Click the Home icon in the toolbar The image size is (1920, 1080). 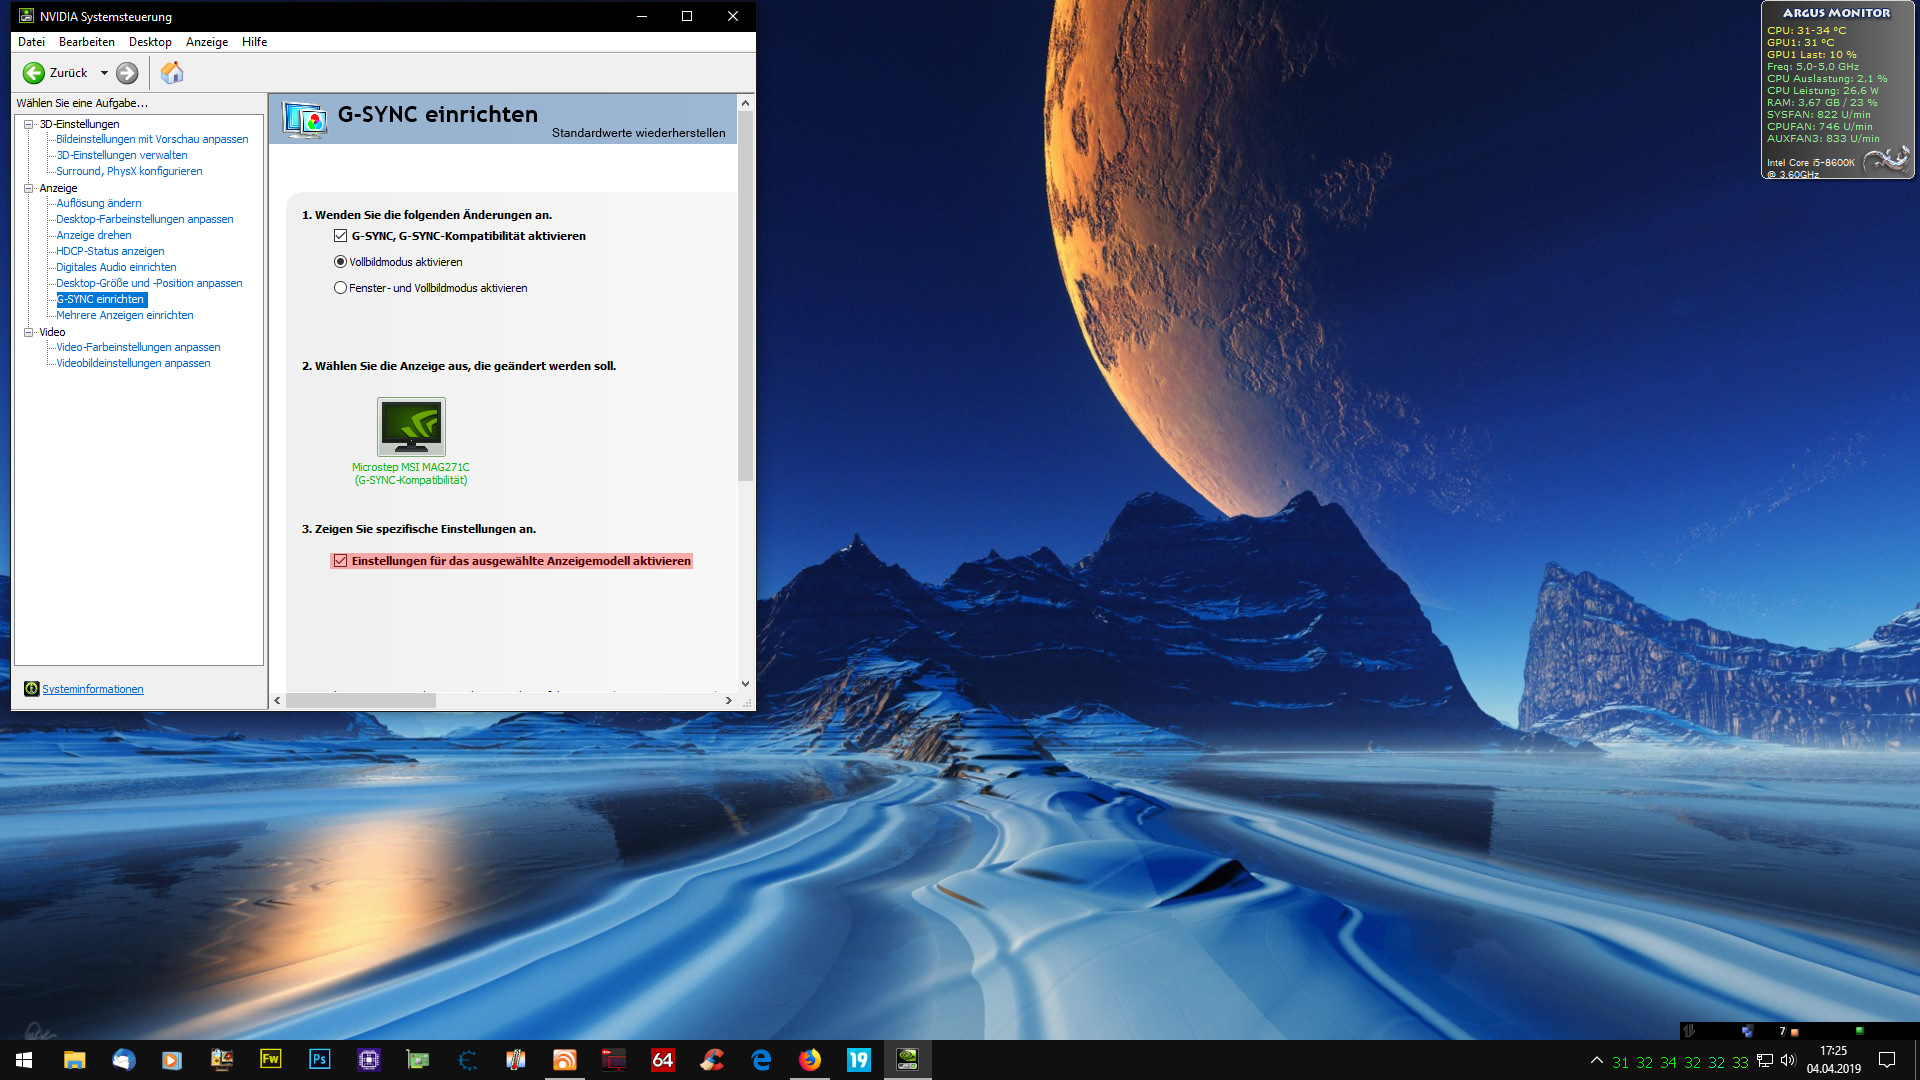point(172,73)
